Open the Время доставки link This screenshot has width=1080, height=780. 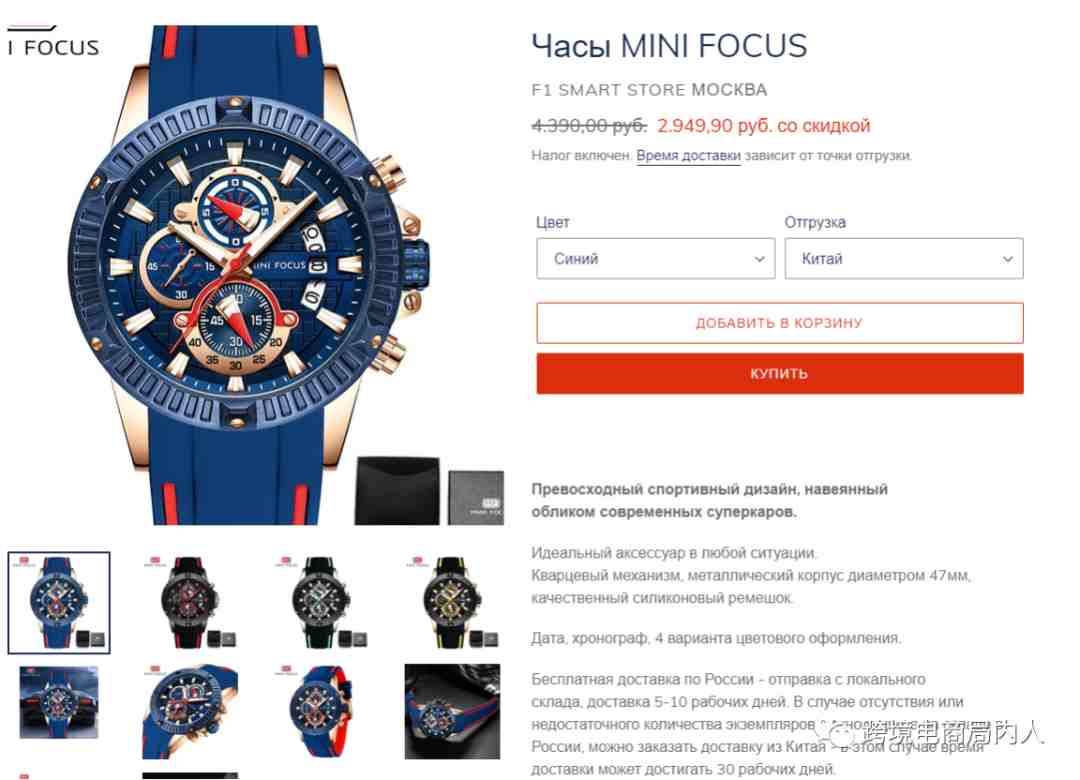[x=688, y=156]
